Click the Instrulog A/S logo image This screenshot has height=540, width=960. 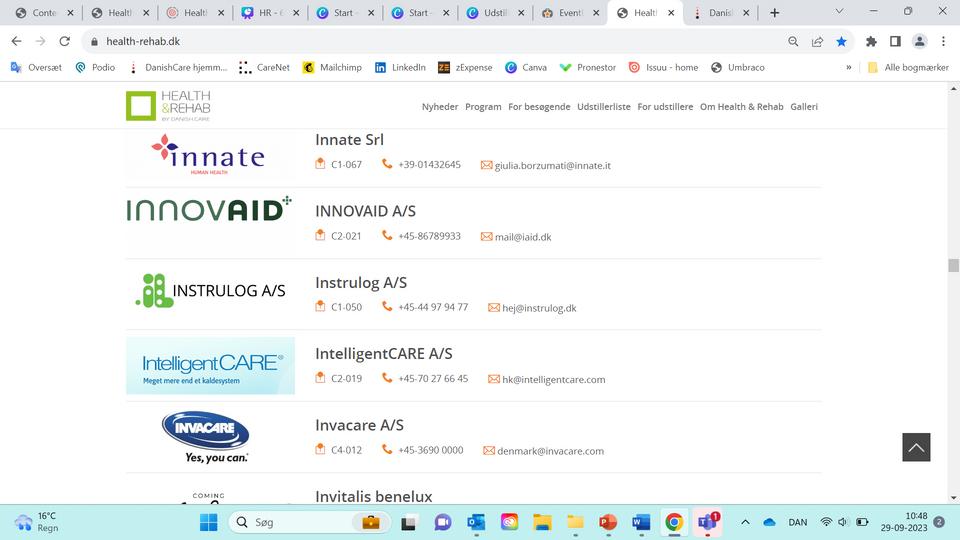210,290
